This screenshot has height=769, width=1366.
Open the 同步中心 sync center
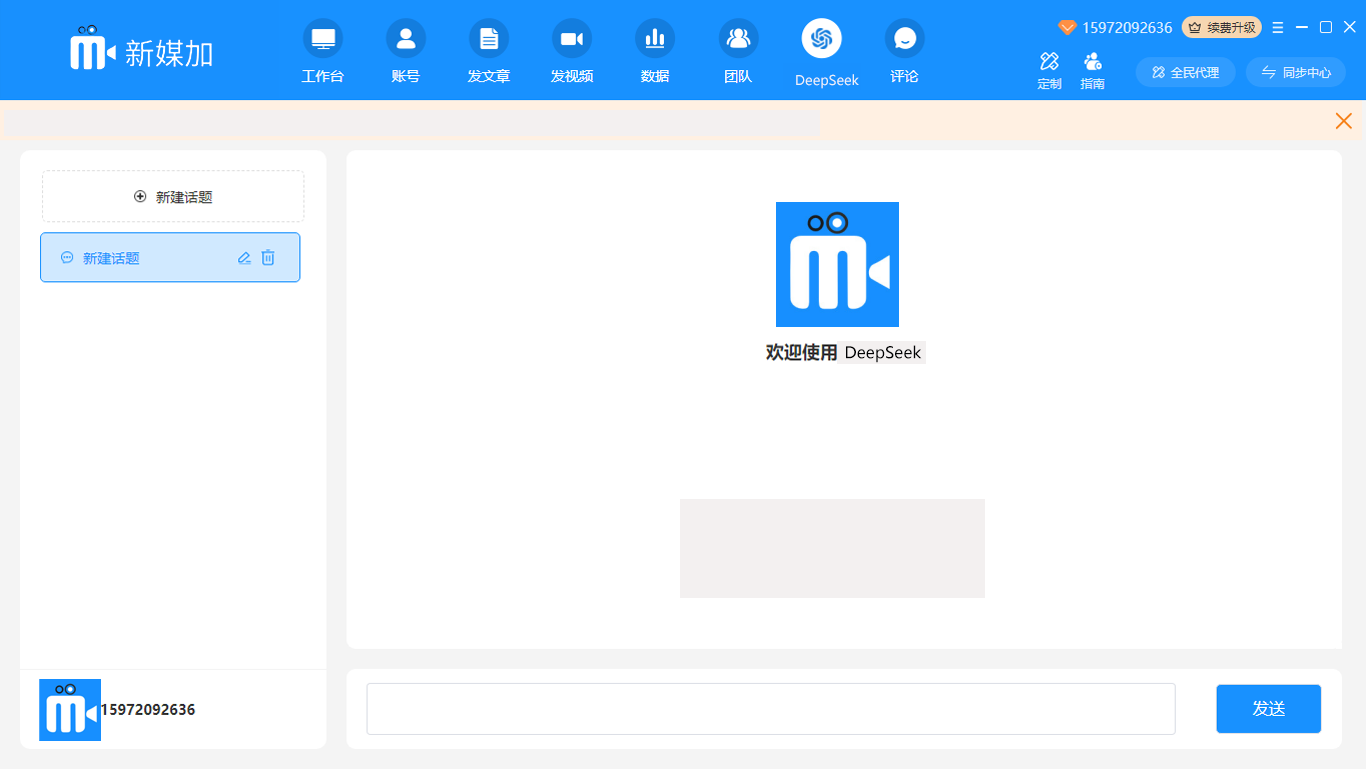[1296, 72]
